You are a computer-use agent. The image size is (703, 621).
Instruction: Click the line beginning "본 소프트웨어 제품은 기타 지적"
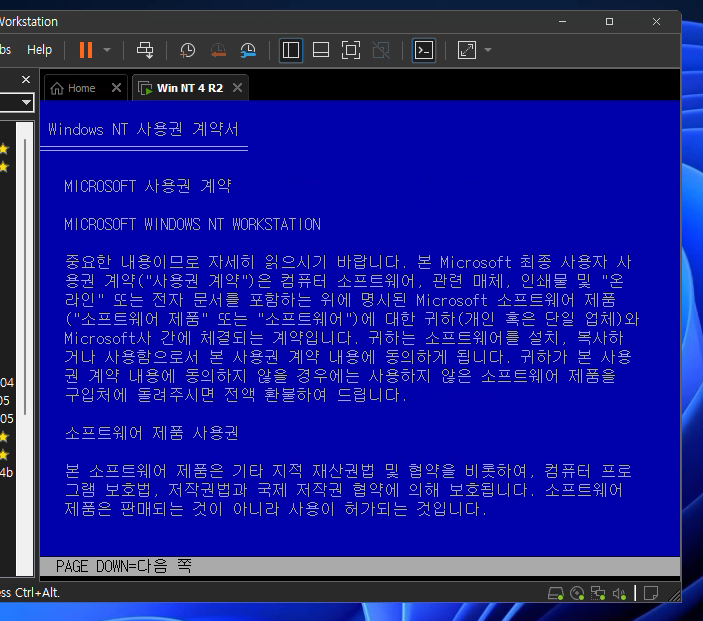(348, 471)
